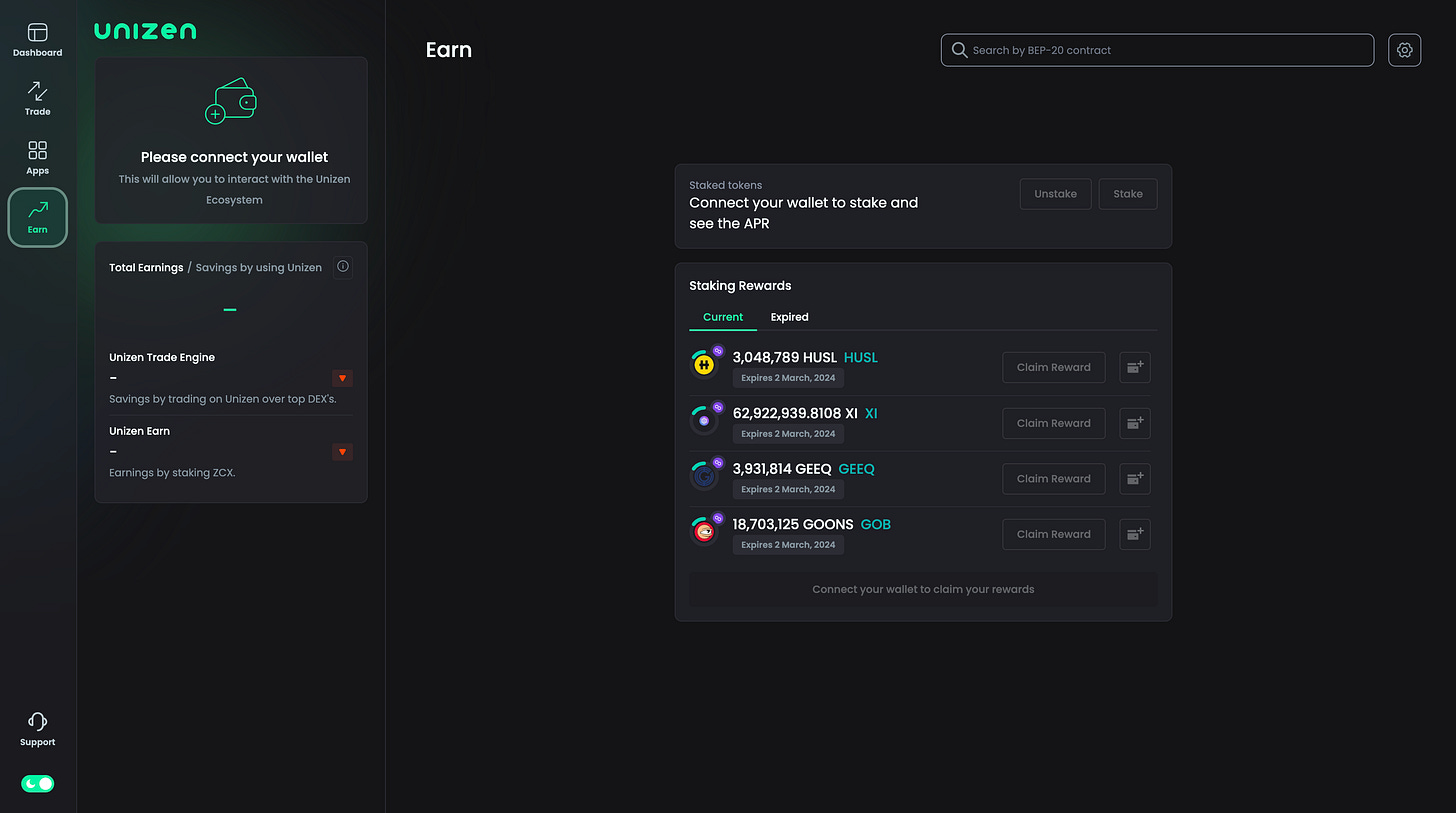
Task: Open the HUSL ticker link
Action: (x=861, y=357)
